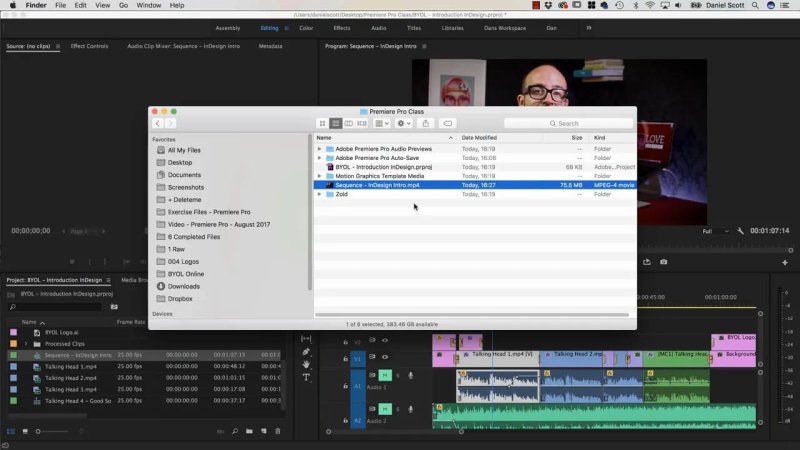Show more workspaces with double chevron
This screenshot has height=450, width=800.
pos(589,28)
